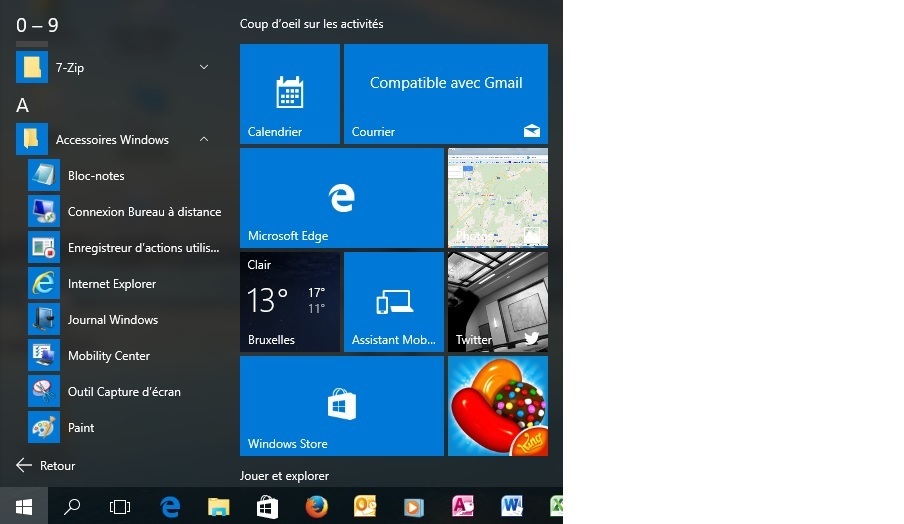Open media player icon in taskbar
This screenshot has width=904, height=524.
tap(413, 507)
